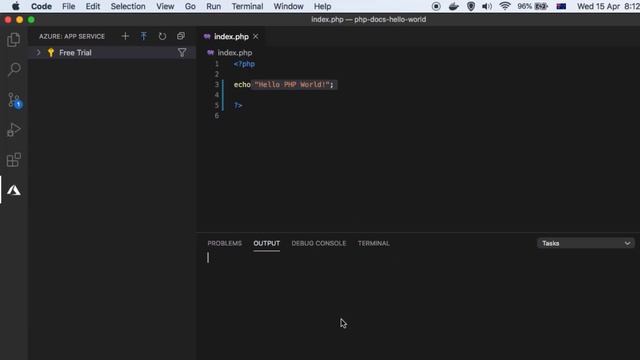
Task: Open the Explorer view in activity bar
Action: coord(13,40)
